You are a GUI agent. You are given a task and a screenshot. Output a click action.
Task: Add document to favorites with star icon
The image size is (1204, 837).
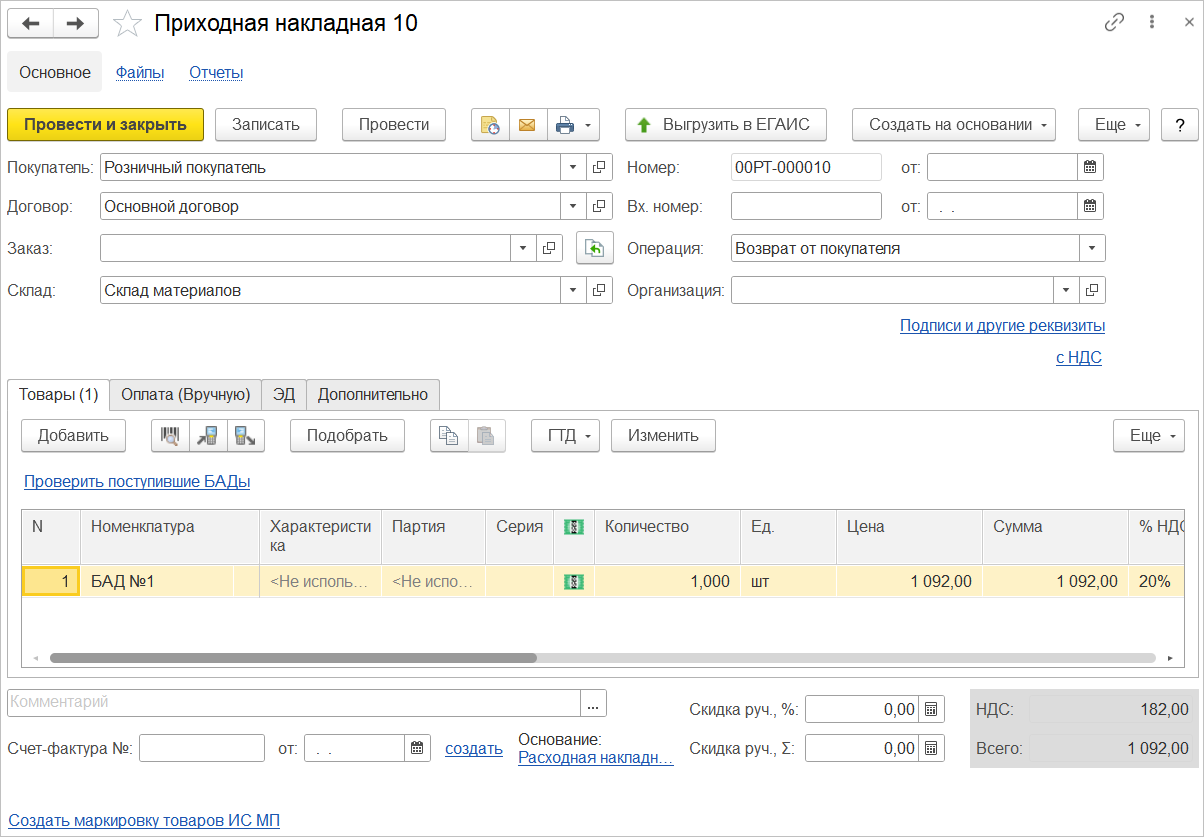pos(128,24)
